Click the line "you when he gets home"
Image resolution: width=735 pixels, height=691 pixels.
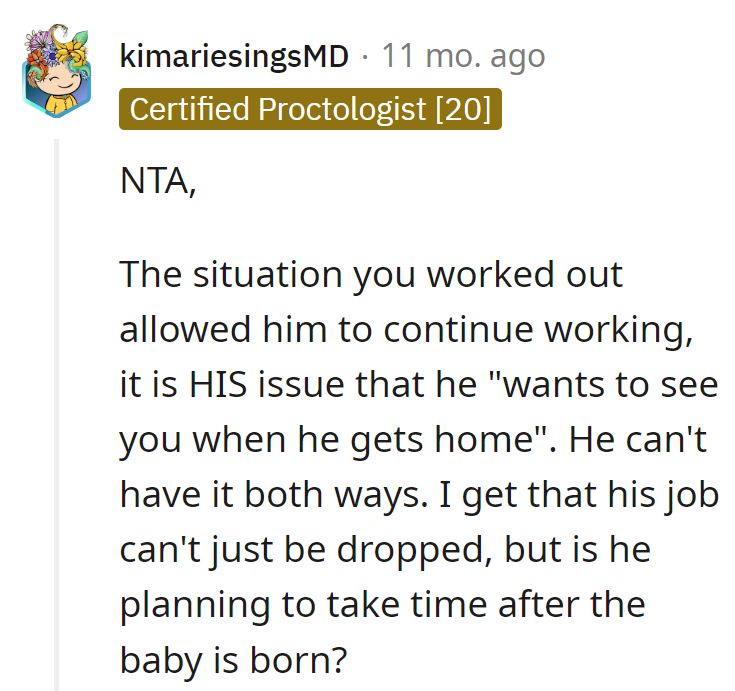click(x=334, y=441)
